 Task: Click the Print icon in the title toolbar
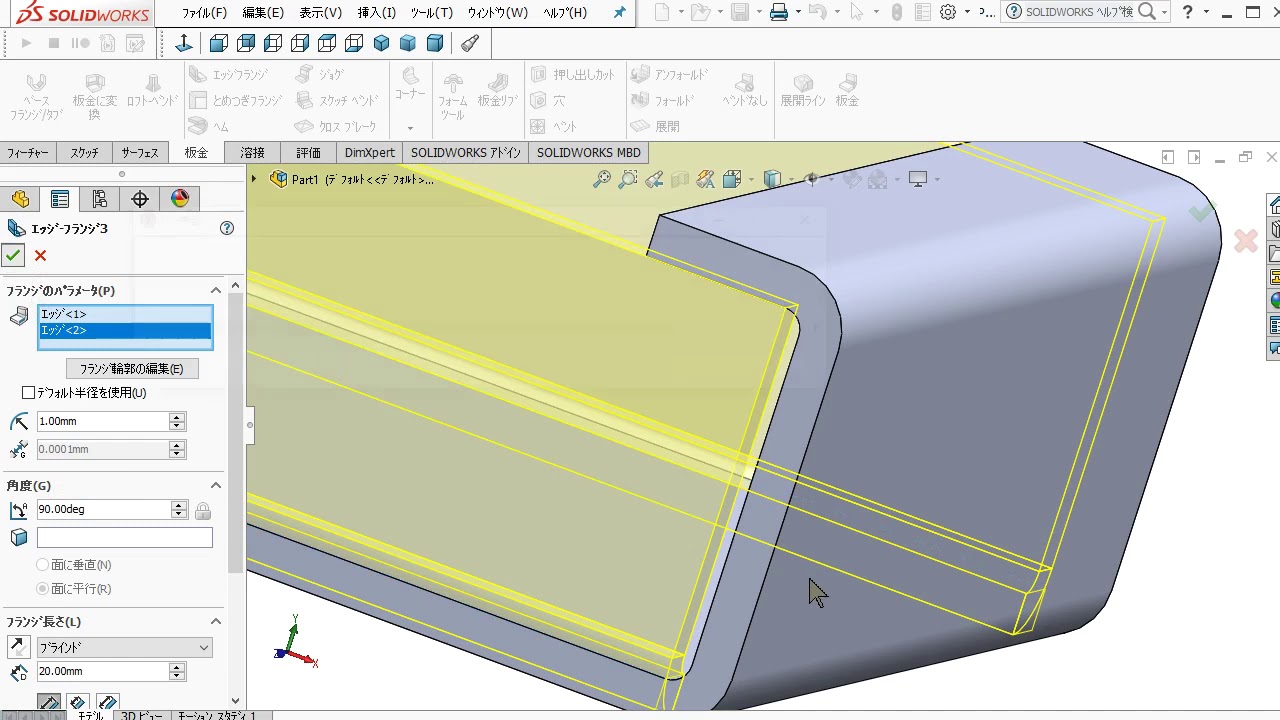coord(779,12)
